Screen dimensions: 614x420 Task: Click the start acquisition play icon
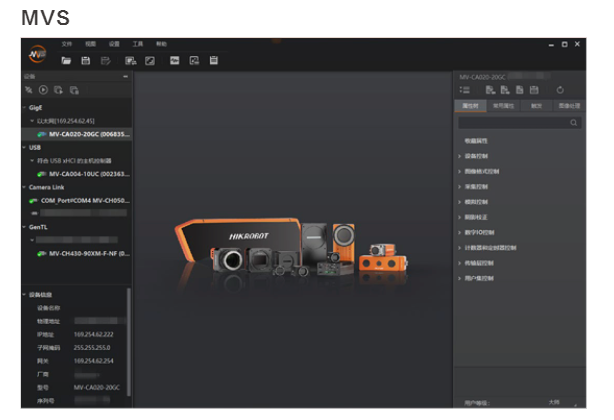click(43, 90)
